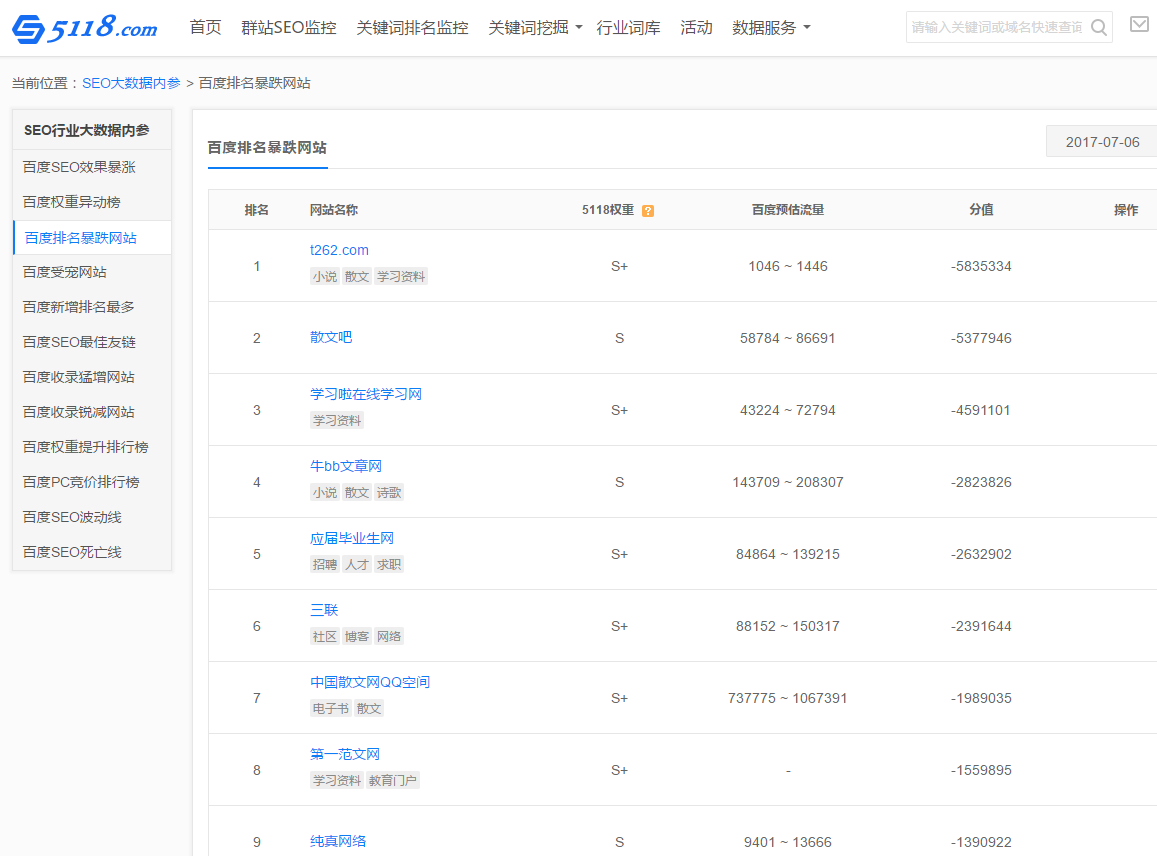Click the 学习资料 tag under t262.com
The width and height of the screenshot is (1157, 856).
pyautogui.click(x=401, y=277)
